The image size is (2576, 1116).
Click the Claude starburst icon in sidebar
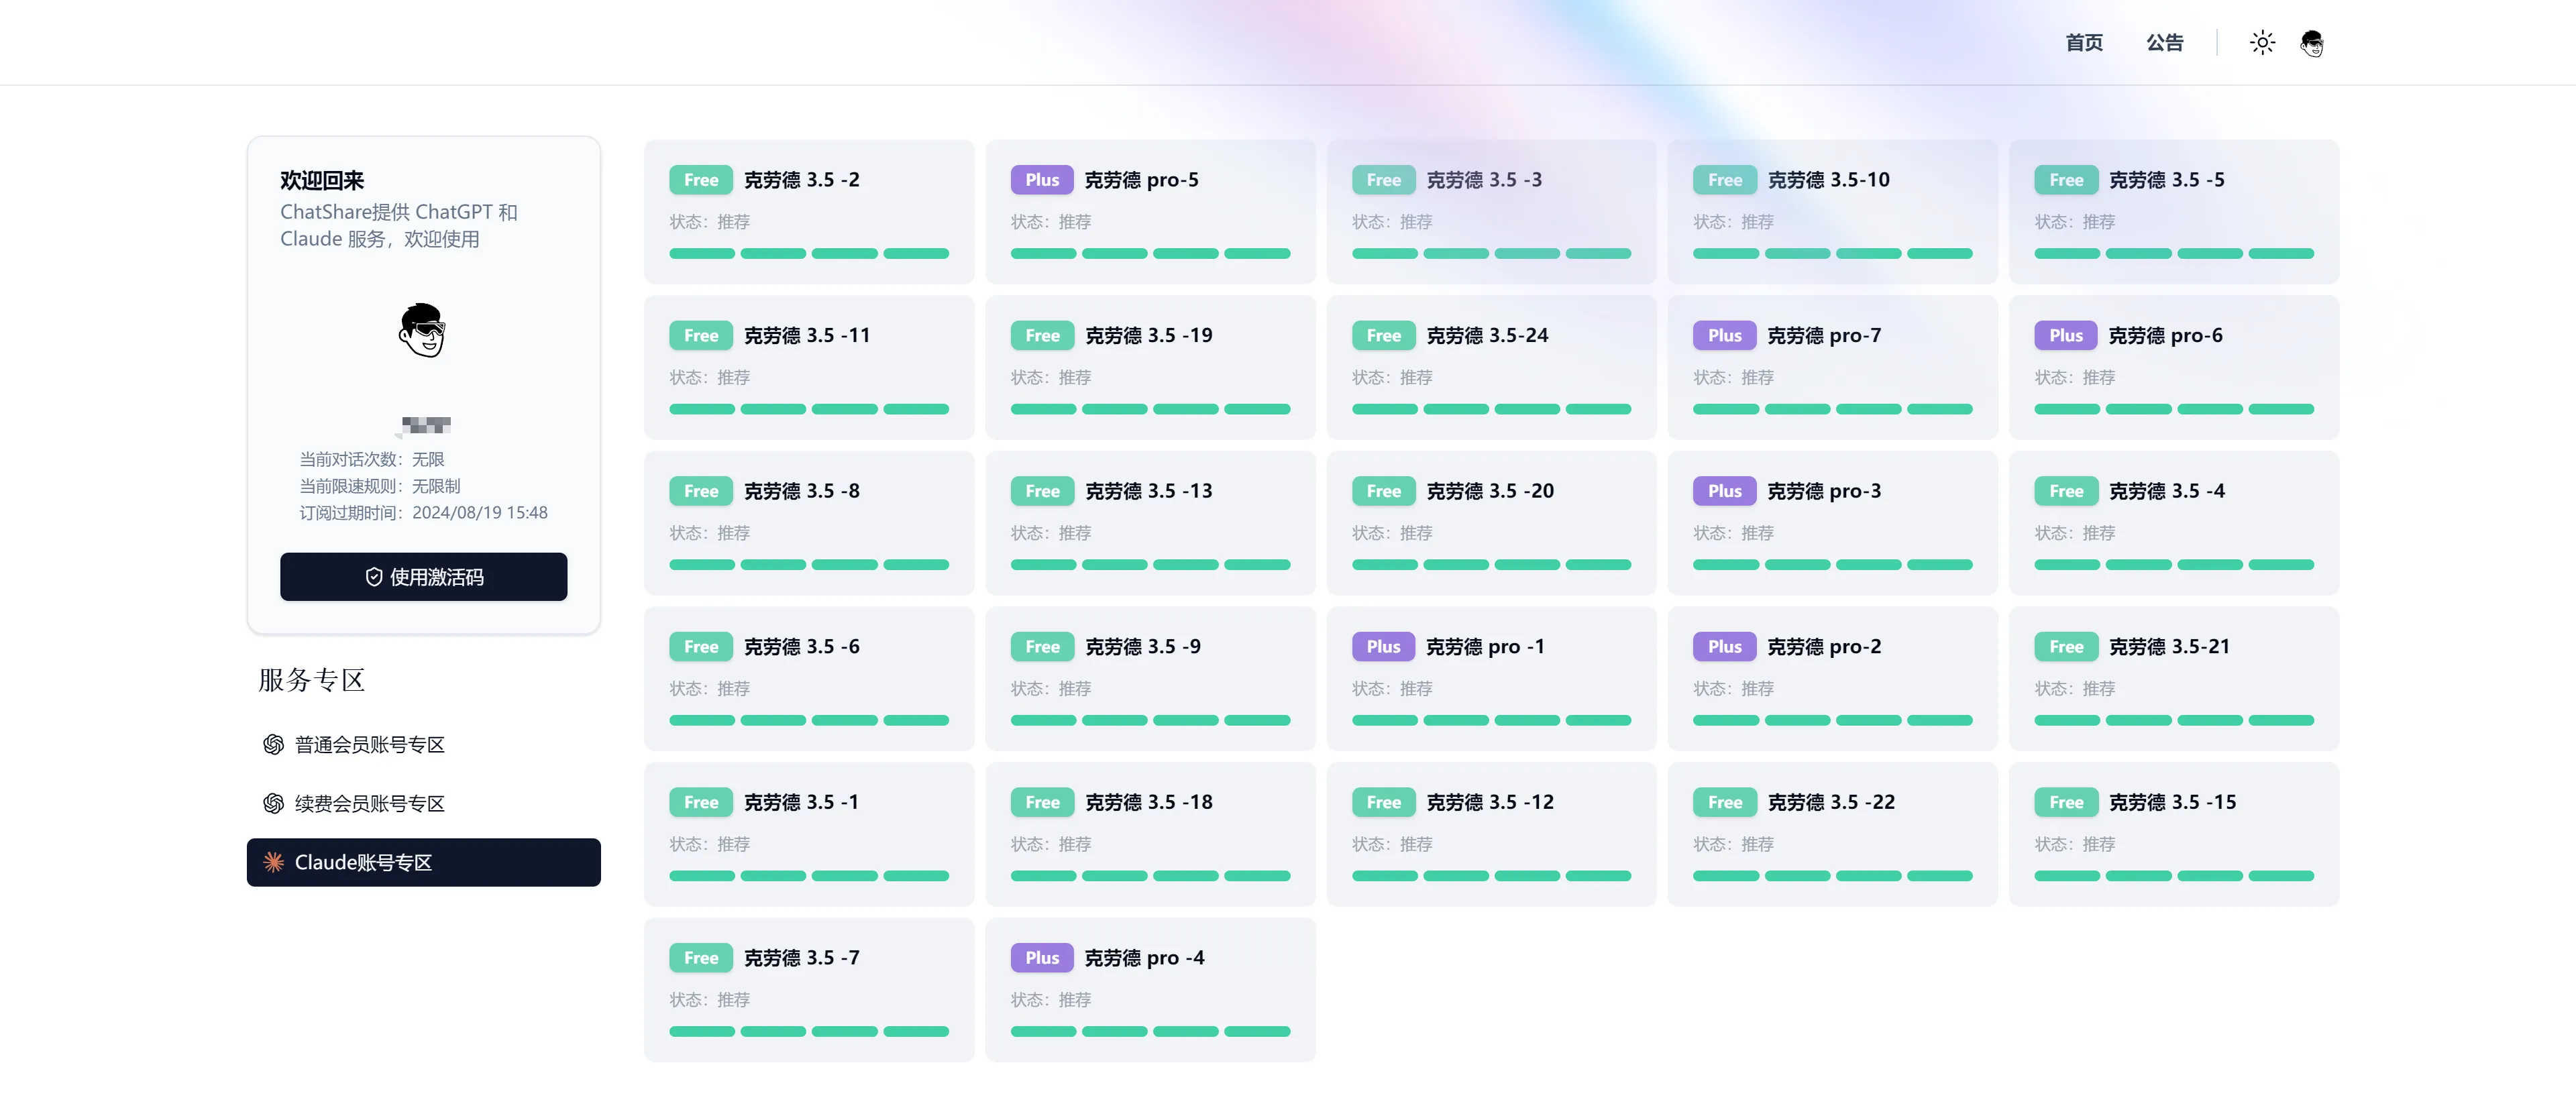273,863
